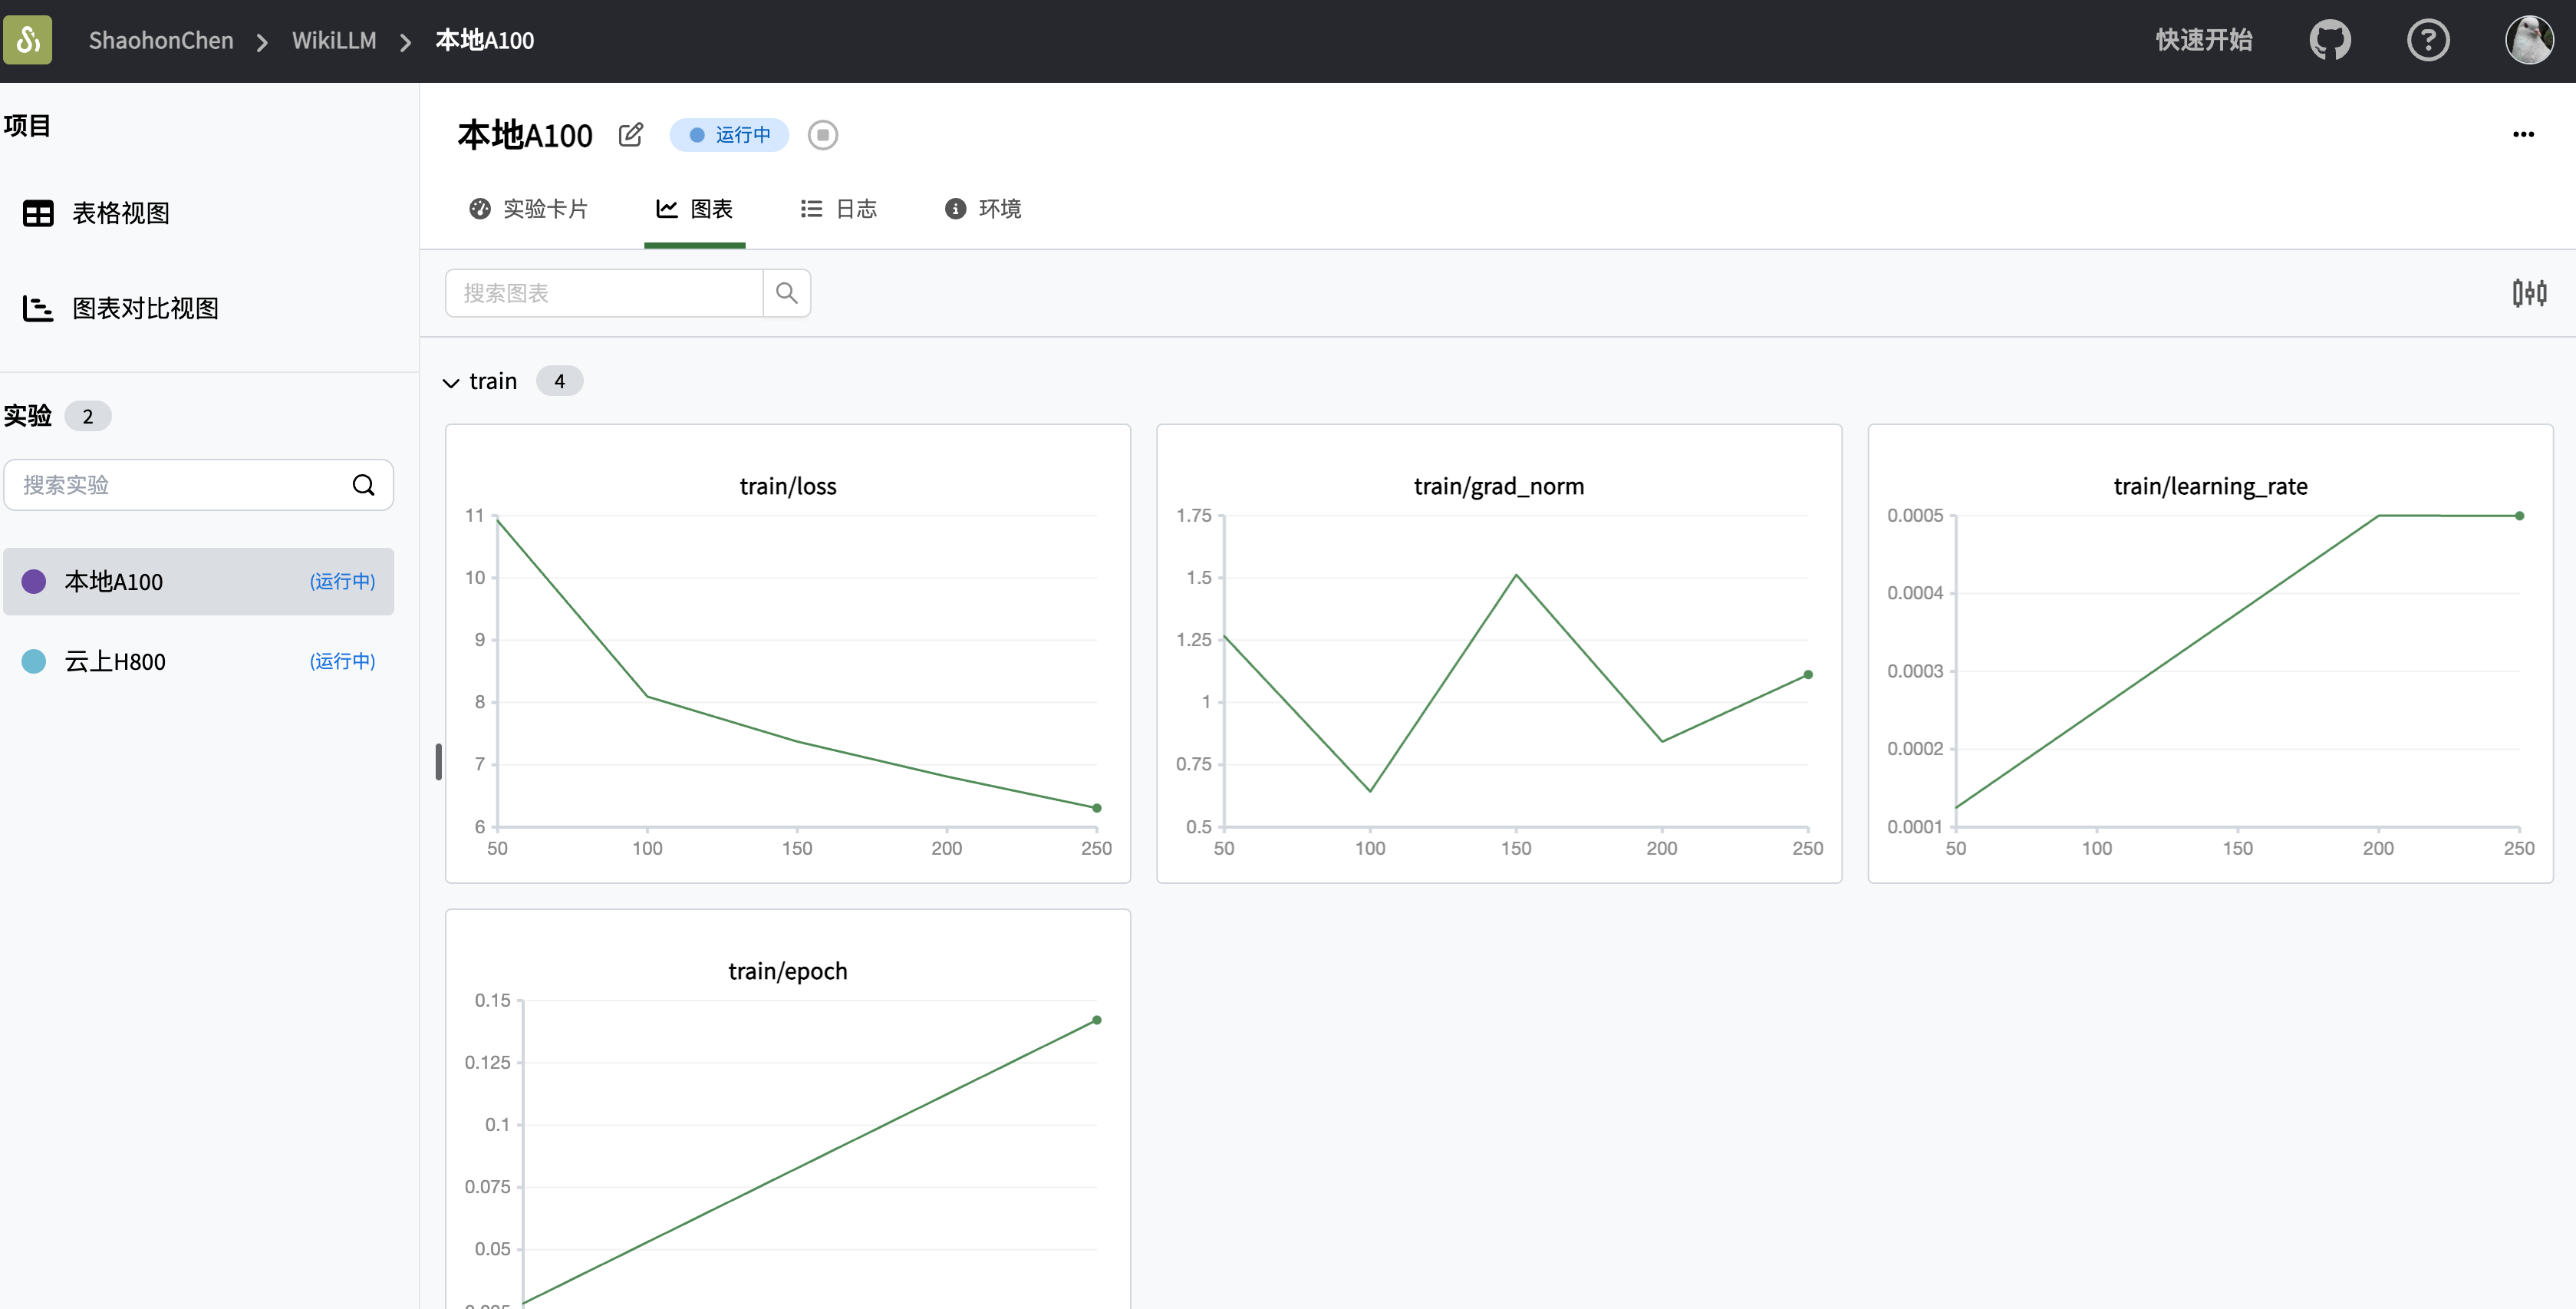Open the chart settings sliders icon
2576x1309 pixels.
click(x=2529, y=293)
